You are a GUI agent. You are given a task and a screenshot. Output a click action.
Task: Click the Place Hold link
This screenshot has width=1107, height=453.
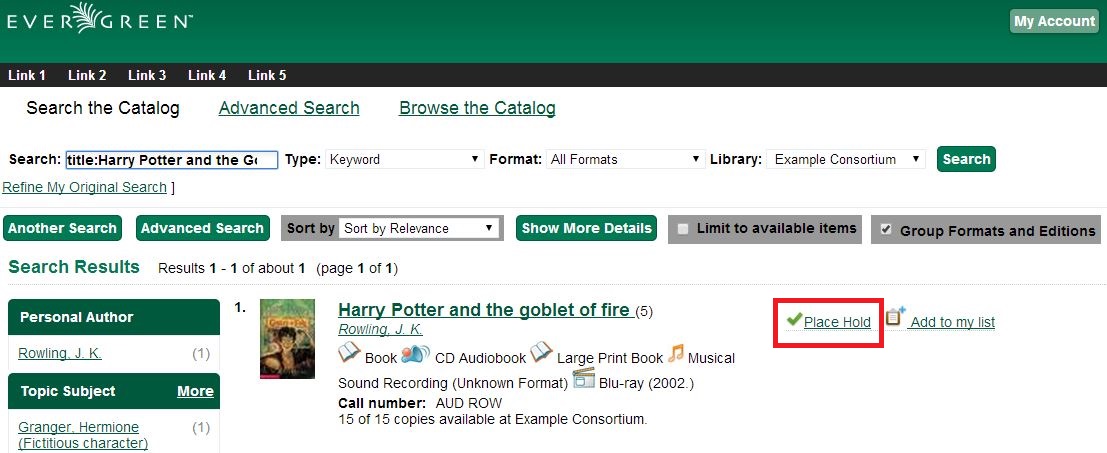coord(837,322)
